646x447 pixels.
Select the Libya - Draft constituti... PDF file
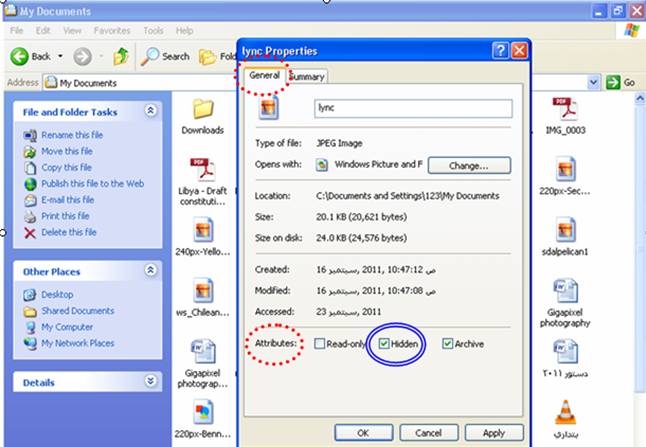tap(203, 181)
